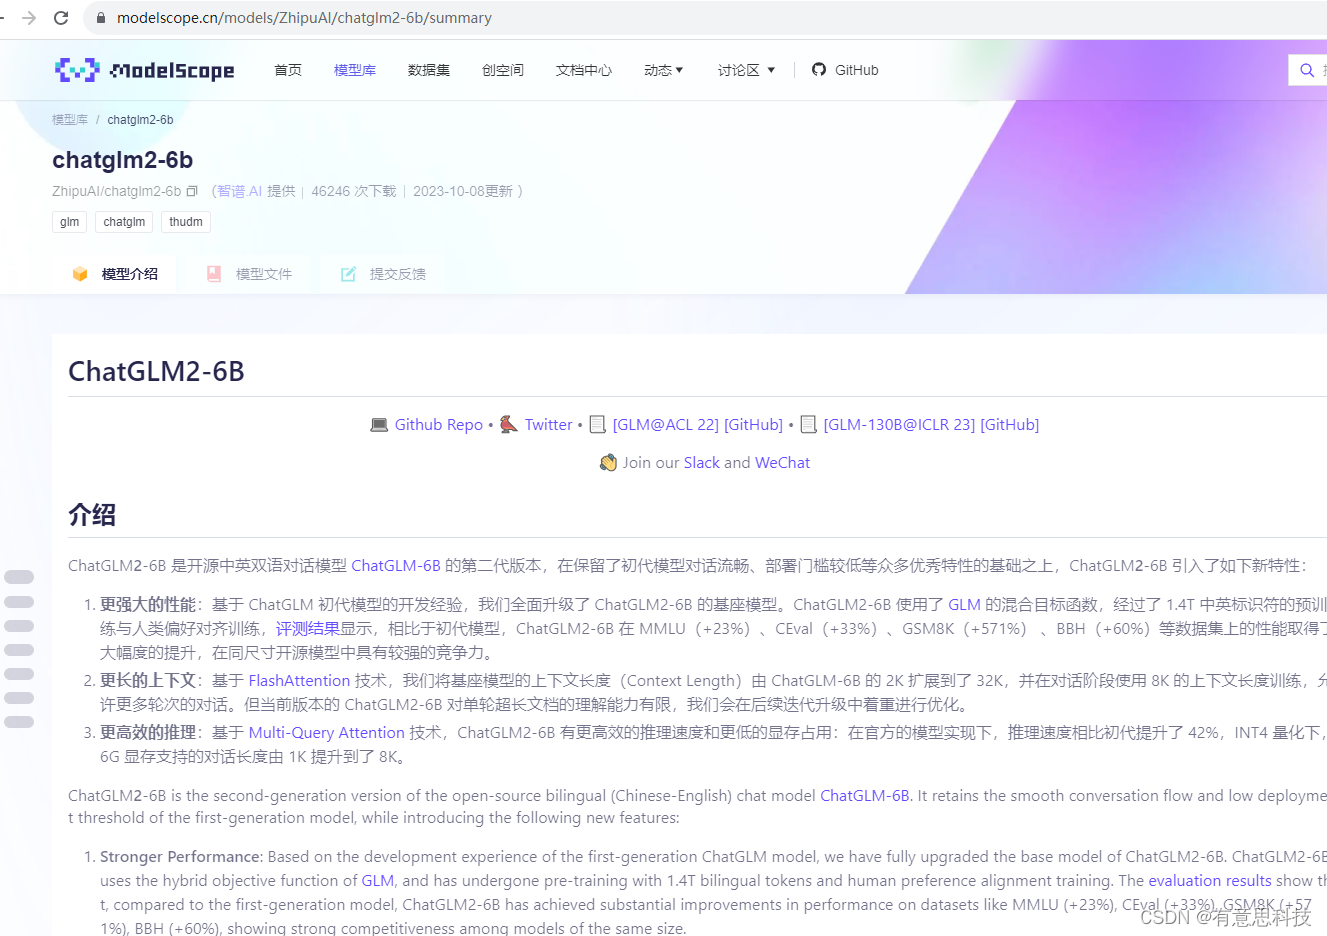Open the Github Repo link
The width and height of the screenshot is (1327, 936).
[x=439, y=424]
